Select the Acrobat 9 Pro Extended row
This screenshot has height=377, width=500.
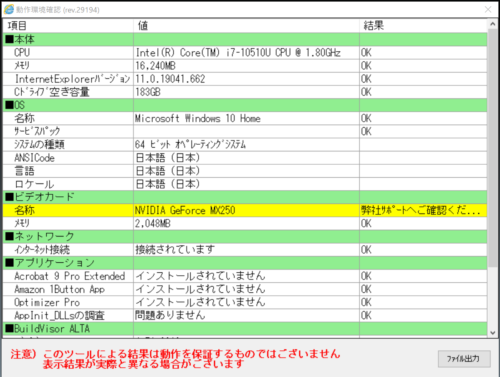(x=245, y=276)
